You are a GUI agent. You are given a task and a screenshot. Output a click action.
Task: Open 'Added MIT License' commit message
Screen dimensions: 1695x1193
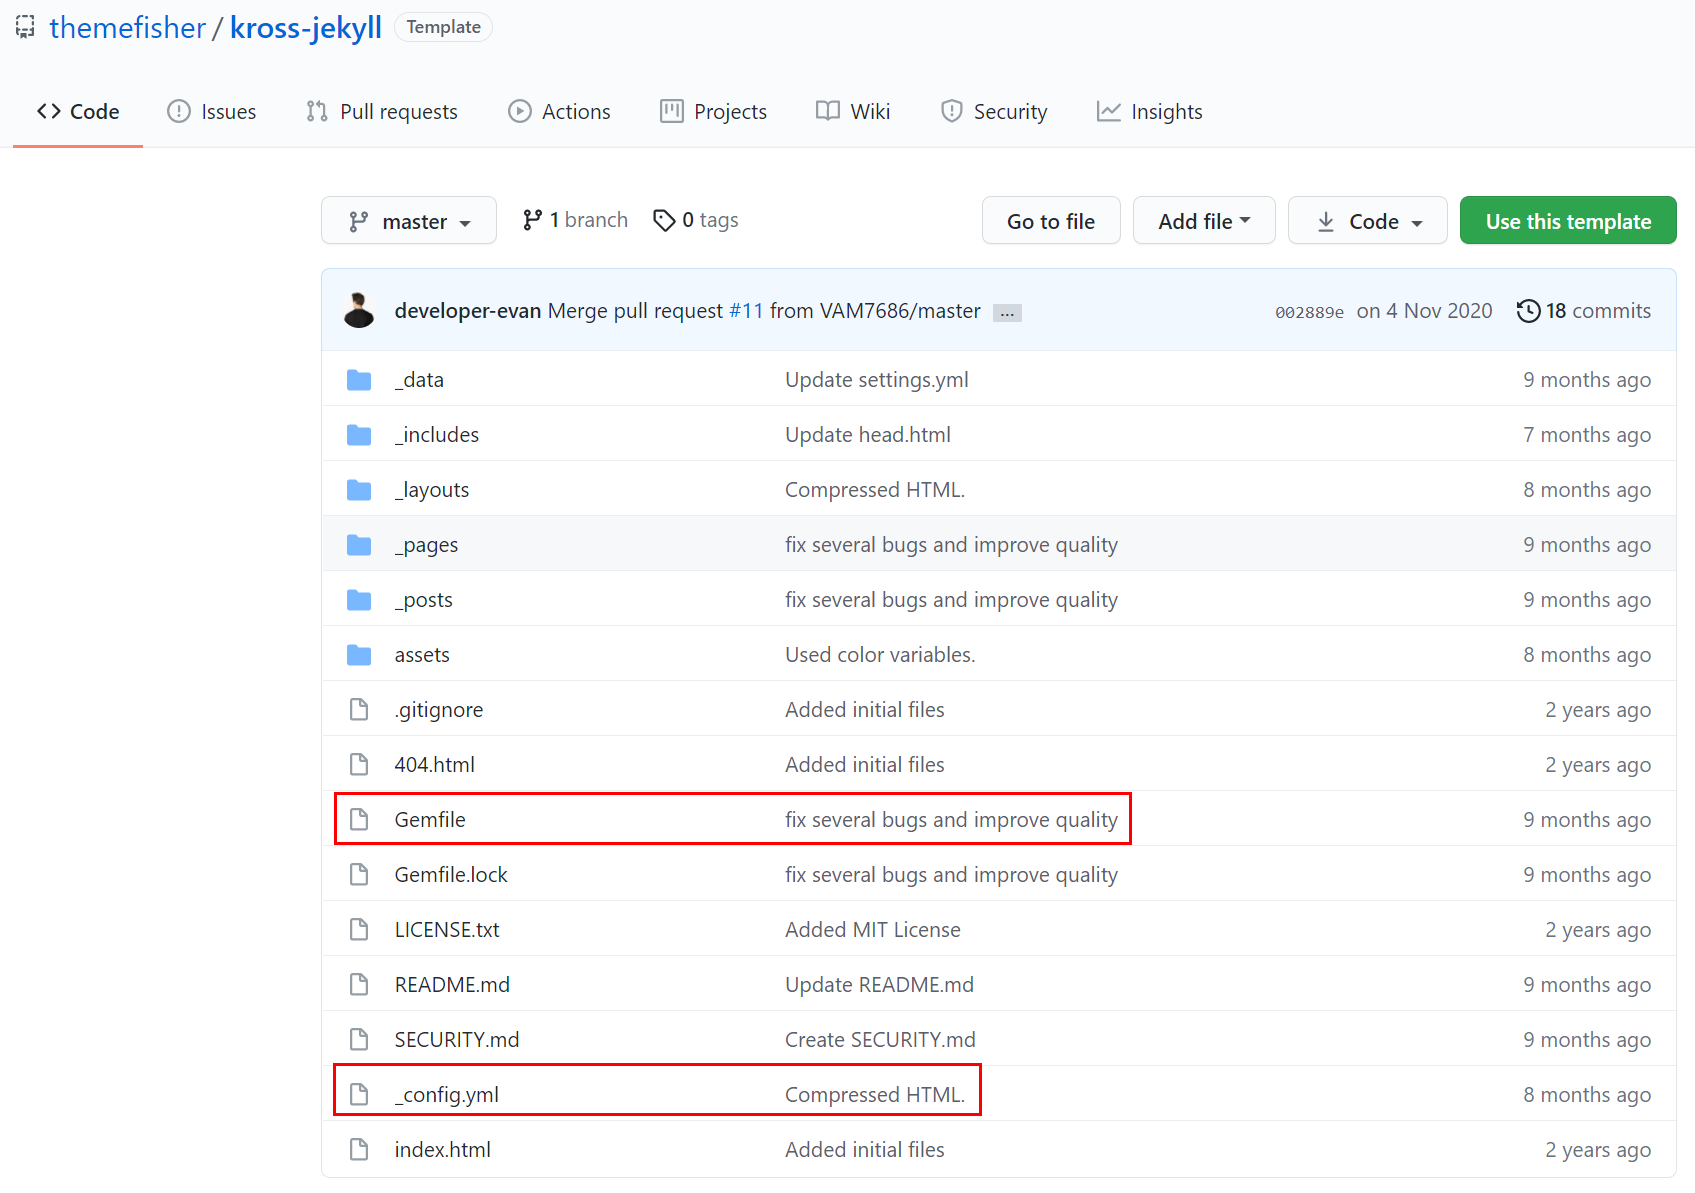[x=873, y=930]
